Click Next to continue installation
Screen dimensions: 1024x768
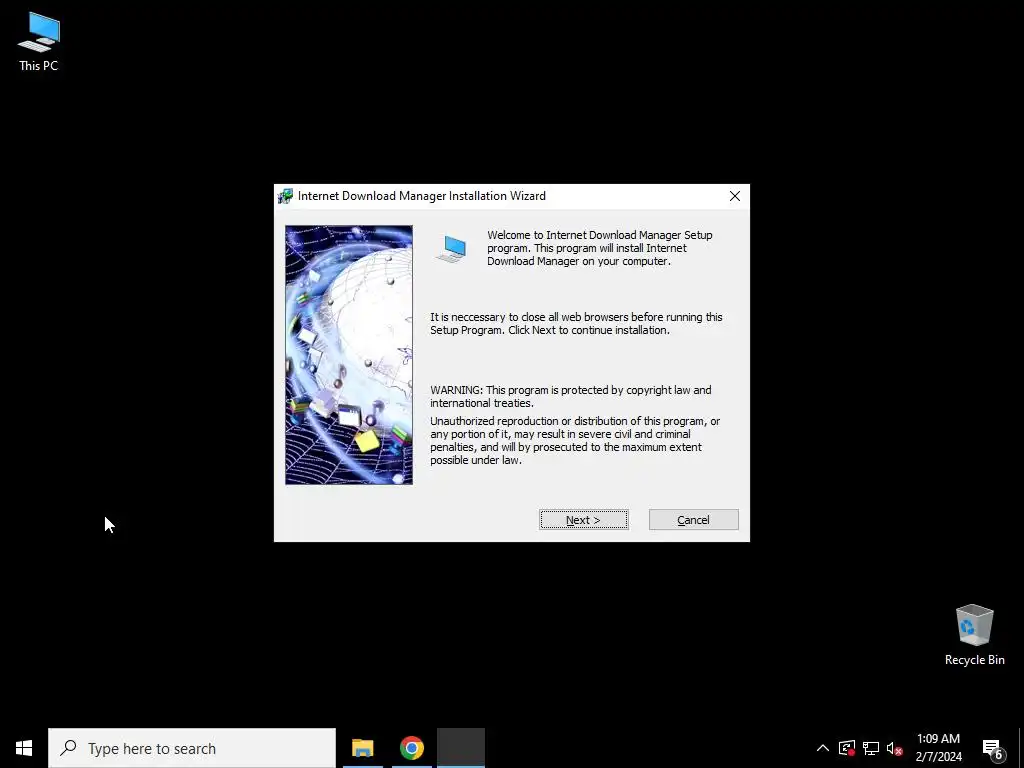(x=584, y=520)
